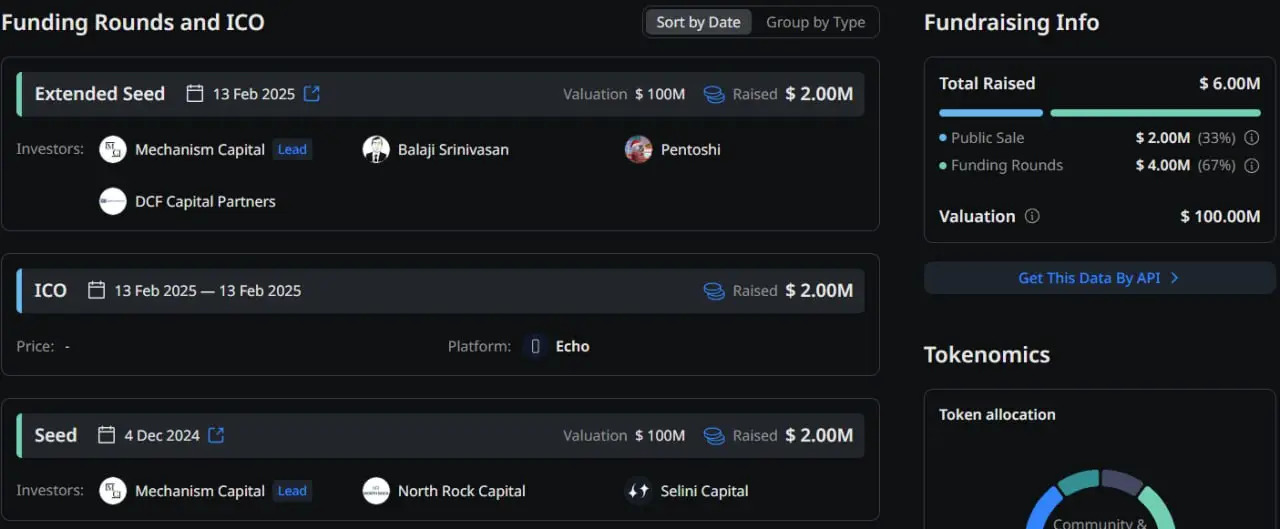Click the Valuation info icon
1280x529 pixels.
(x=1032, y=216)
